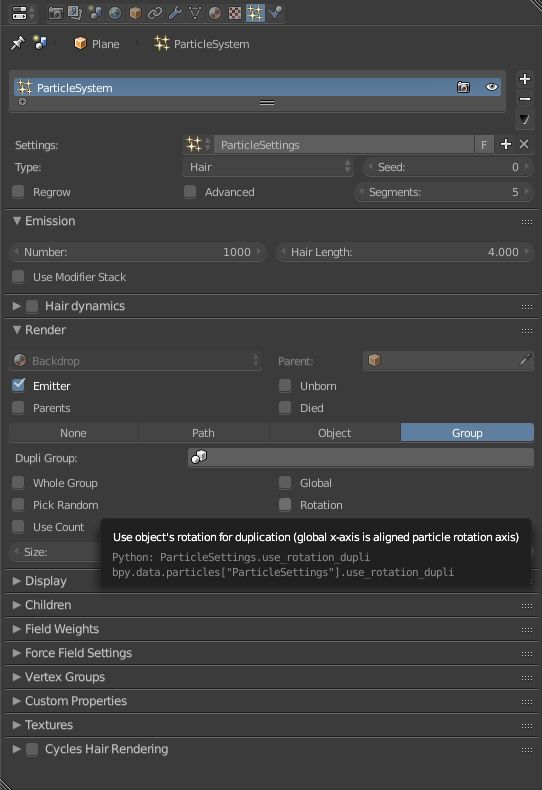
Task: Open particle system specials menu
Action: coord(525,119)
